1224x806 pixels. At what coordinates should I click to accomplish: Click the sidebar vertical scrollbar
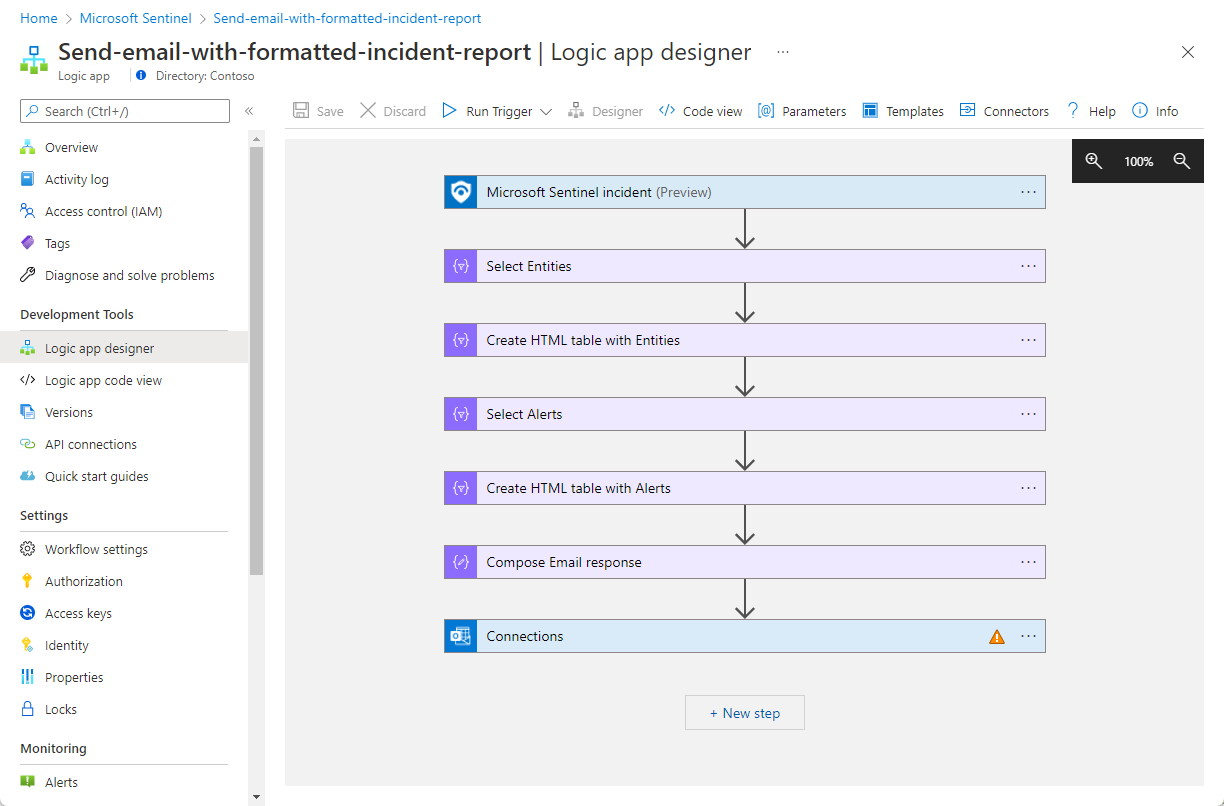tap(257, 360)
